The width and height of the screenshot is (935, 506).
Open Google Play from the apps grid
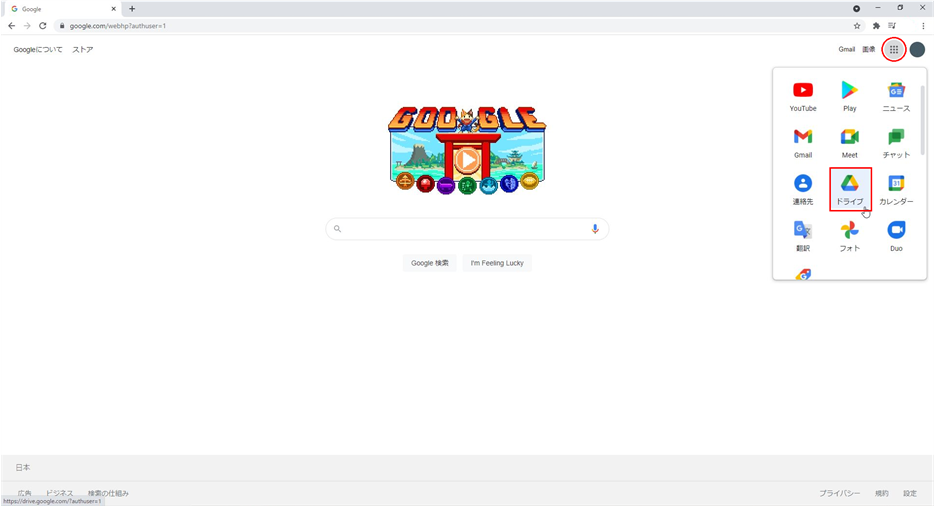click(x=849, y=96)
